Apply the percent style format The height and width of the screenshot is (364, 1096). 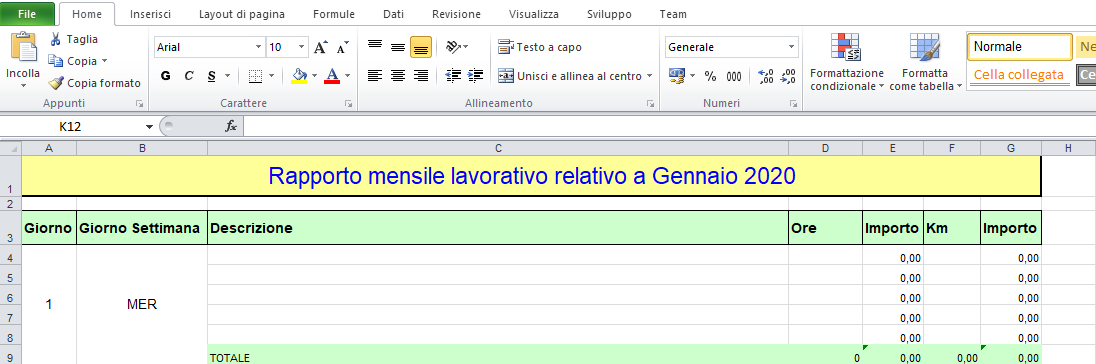click(710, 76)
